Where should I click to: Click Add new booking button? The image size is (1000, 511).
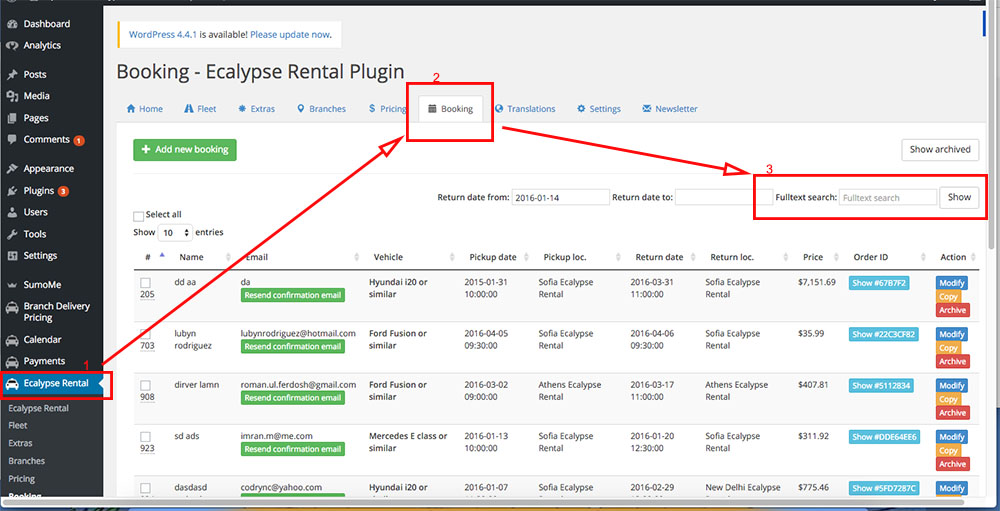click(x=185, y=150)
